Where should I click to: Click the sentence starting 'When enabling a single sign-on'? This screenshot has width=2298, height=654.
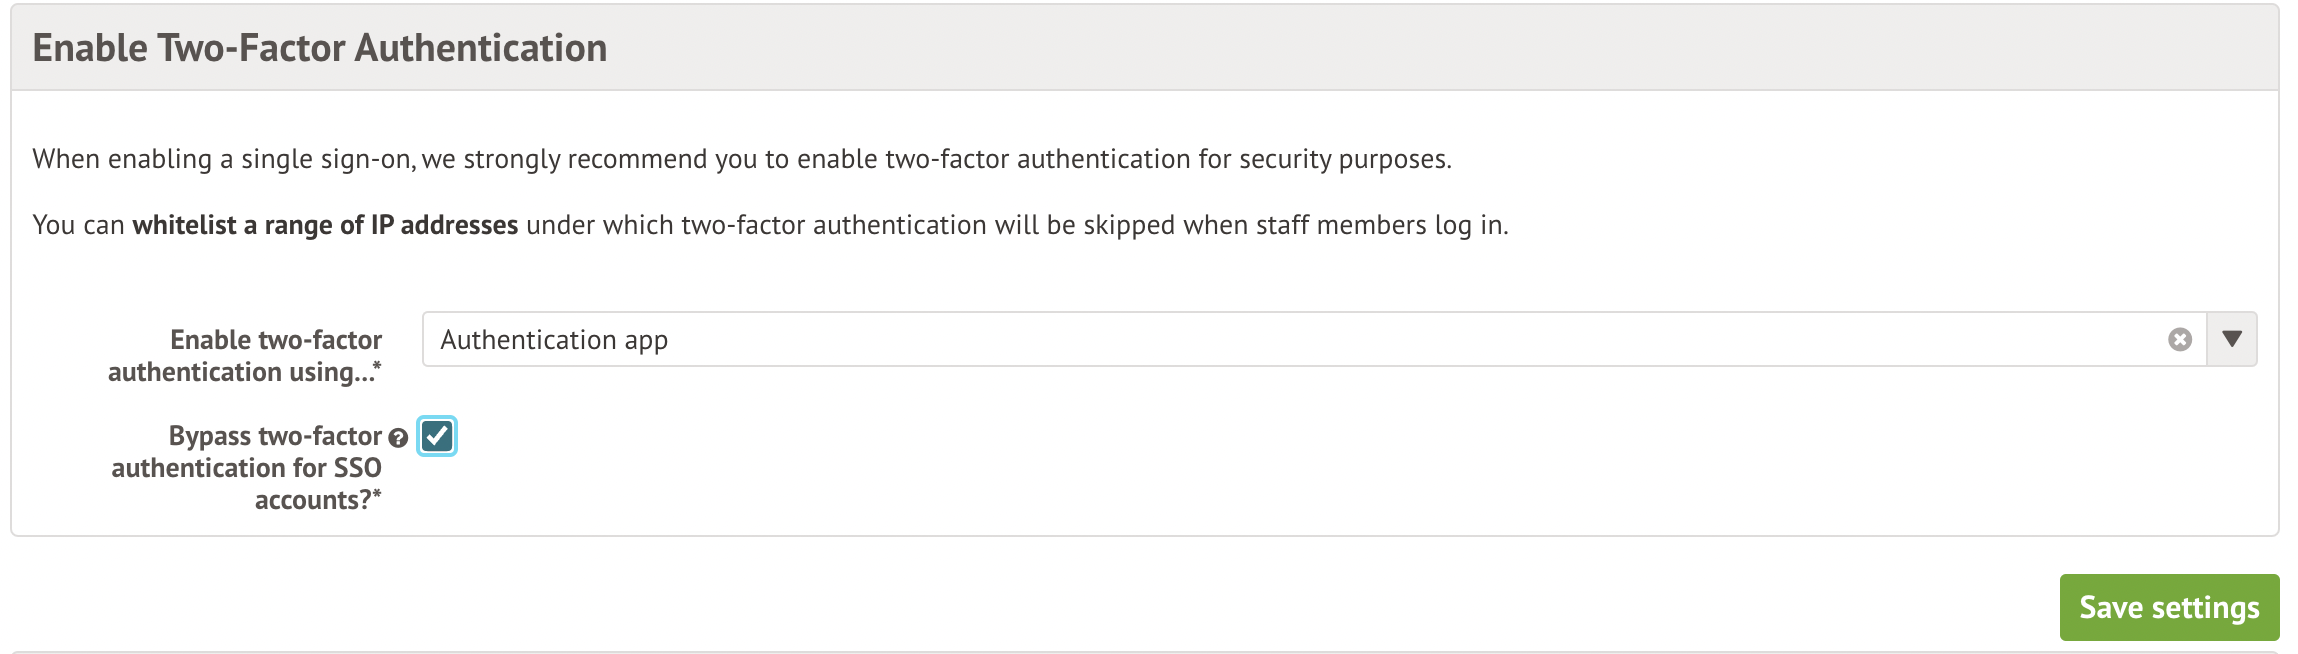pos(742,159)
